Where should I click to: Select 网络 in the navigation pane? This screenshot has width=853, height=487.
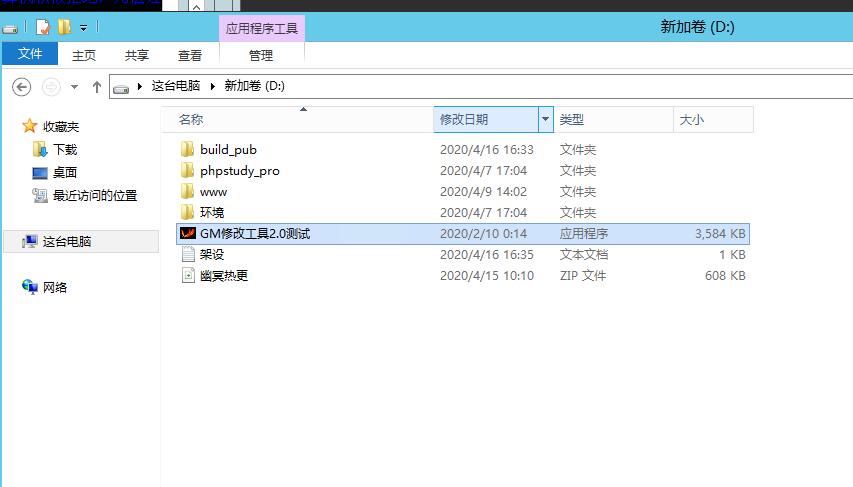coord(55,288)
